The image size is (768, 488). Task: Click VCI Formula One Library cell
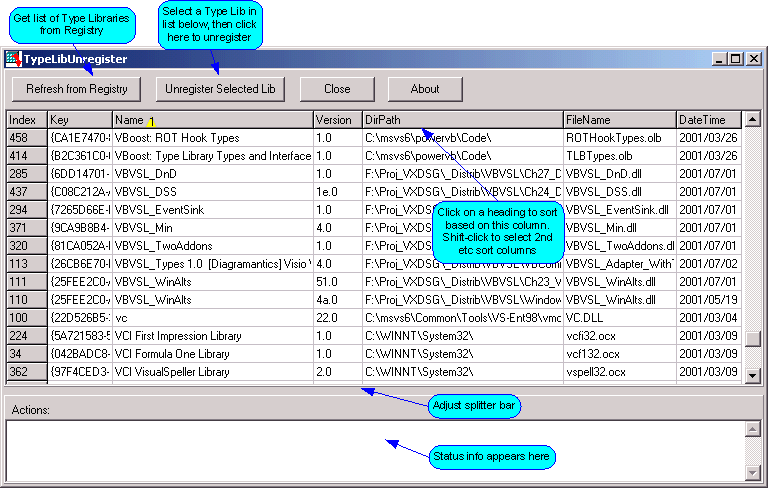pos(213,354)
